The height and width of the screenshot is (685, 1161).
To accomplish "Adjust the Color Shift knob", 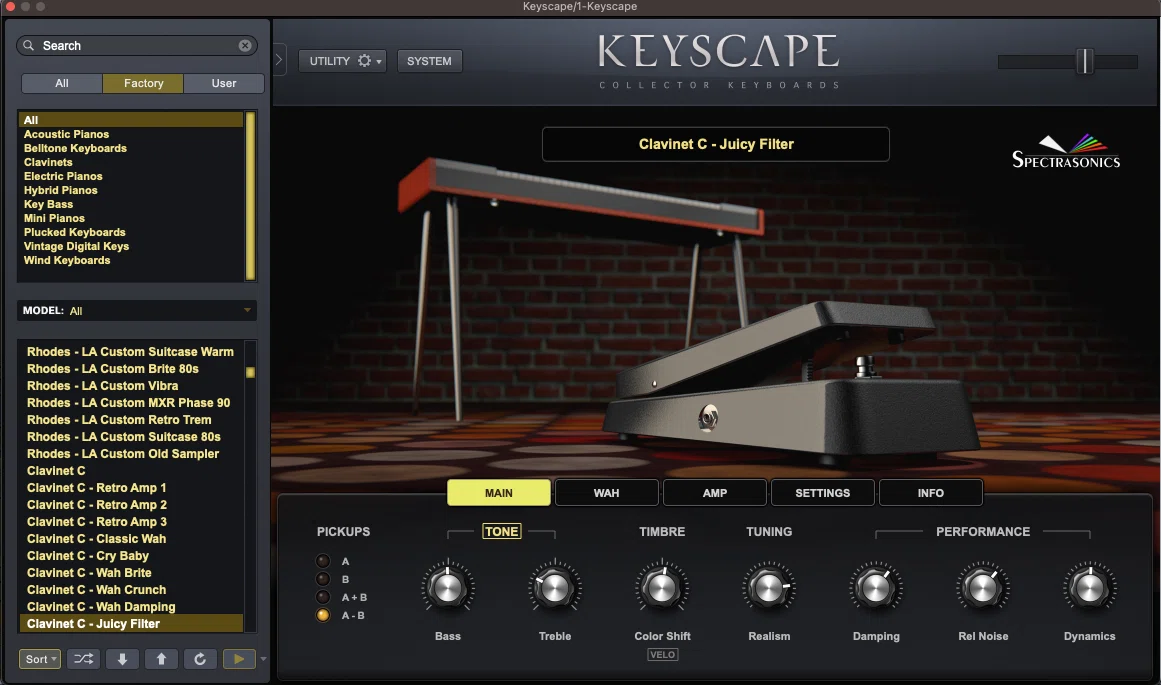I will [x=662, y=588].
